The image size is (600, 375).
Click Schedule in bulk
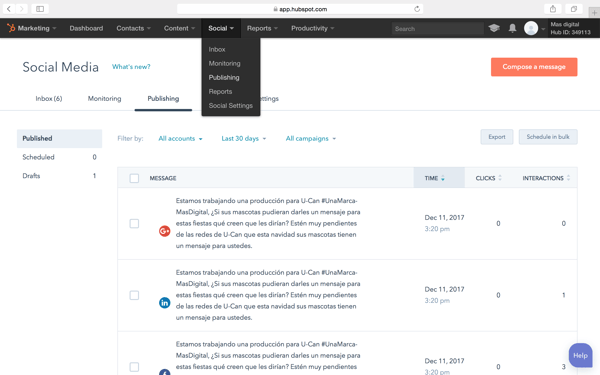(548, 137)
